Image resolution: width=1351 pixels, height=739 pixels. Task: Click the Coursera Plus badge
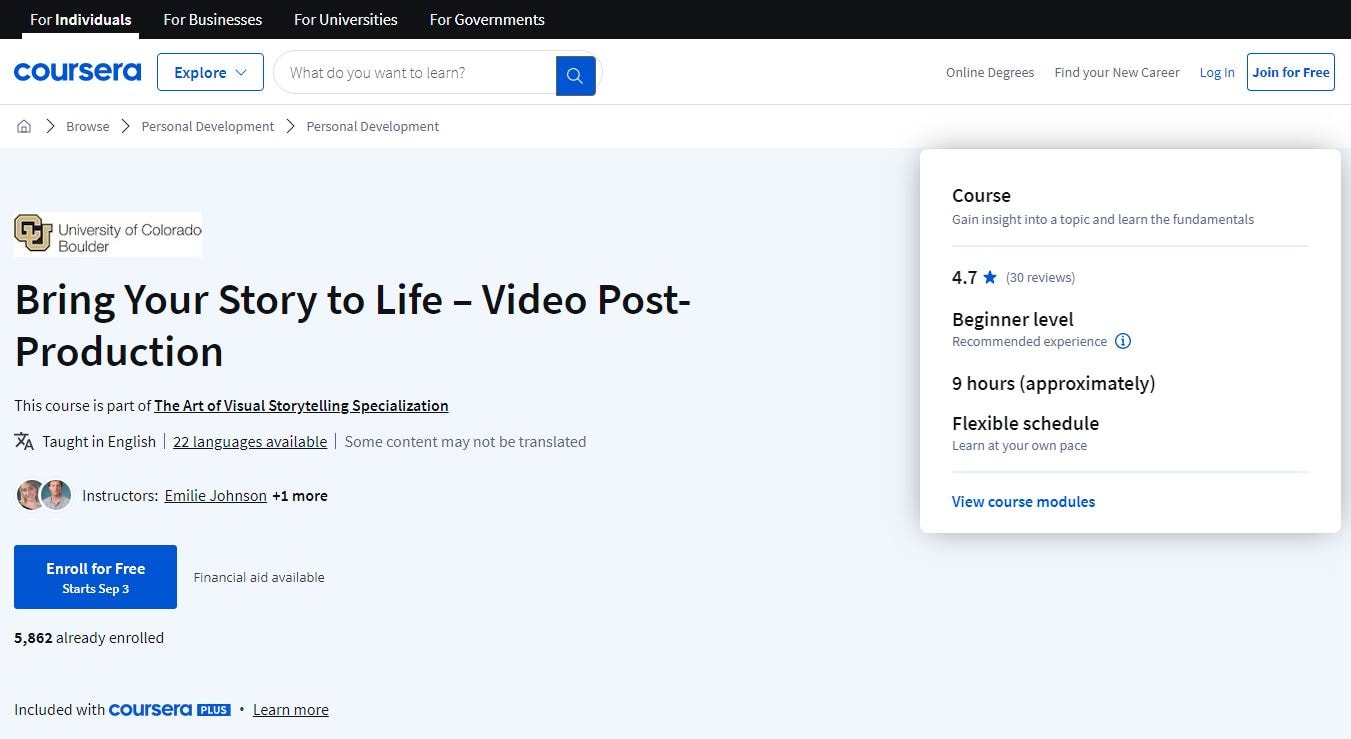click(170, 709)
